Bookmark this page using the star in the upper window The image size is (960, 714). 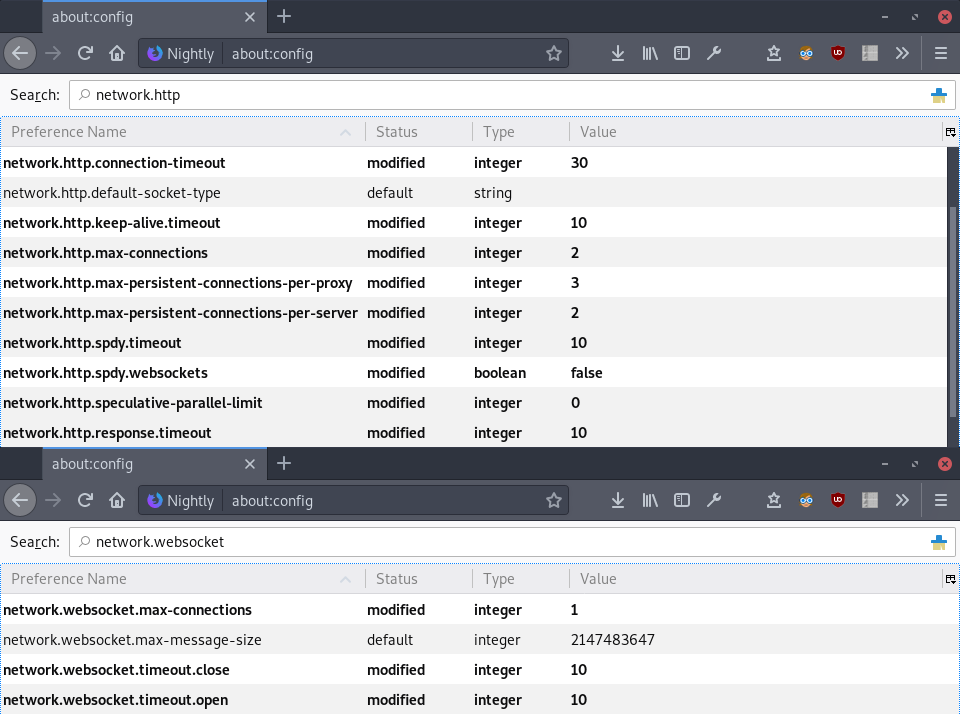click(x=553, y=54)
